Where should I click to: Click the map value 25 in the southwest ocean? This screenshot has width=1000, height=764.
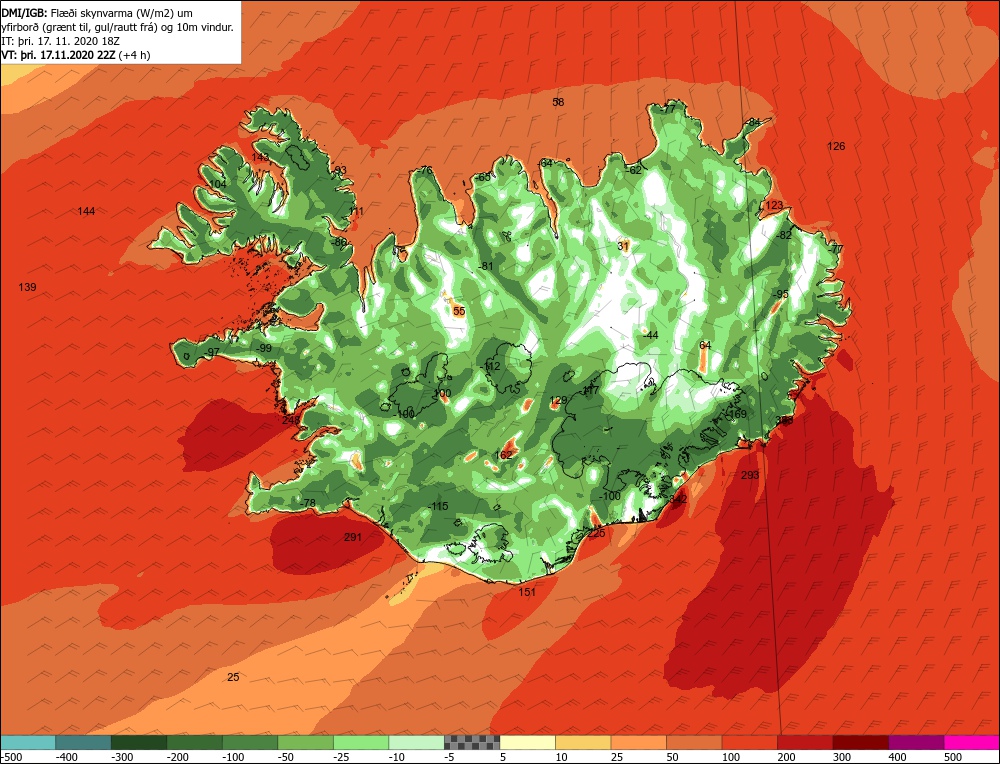tap(233, 677)
